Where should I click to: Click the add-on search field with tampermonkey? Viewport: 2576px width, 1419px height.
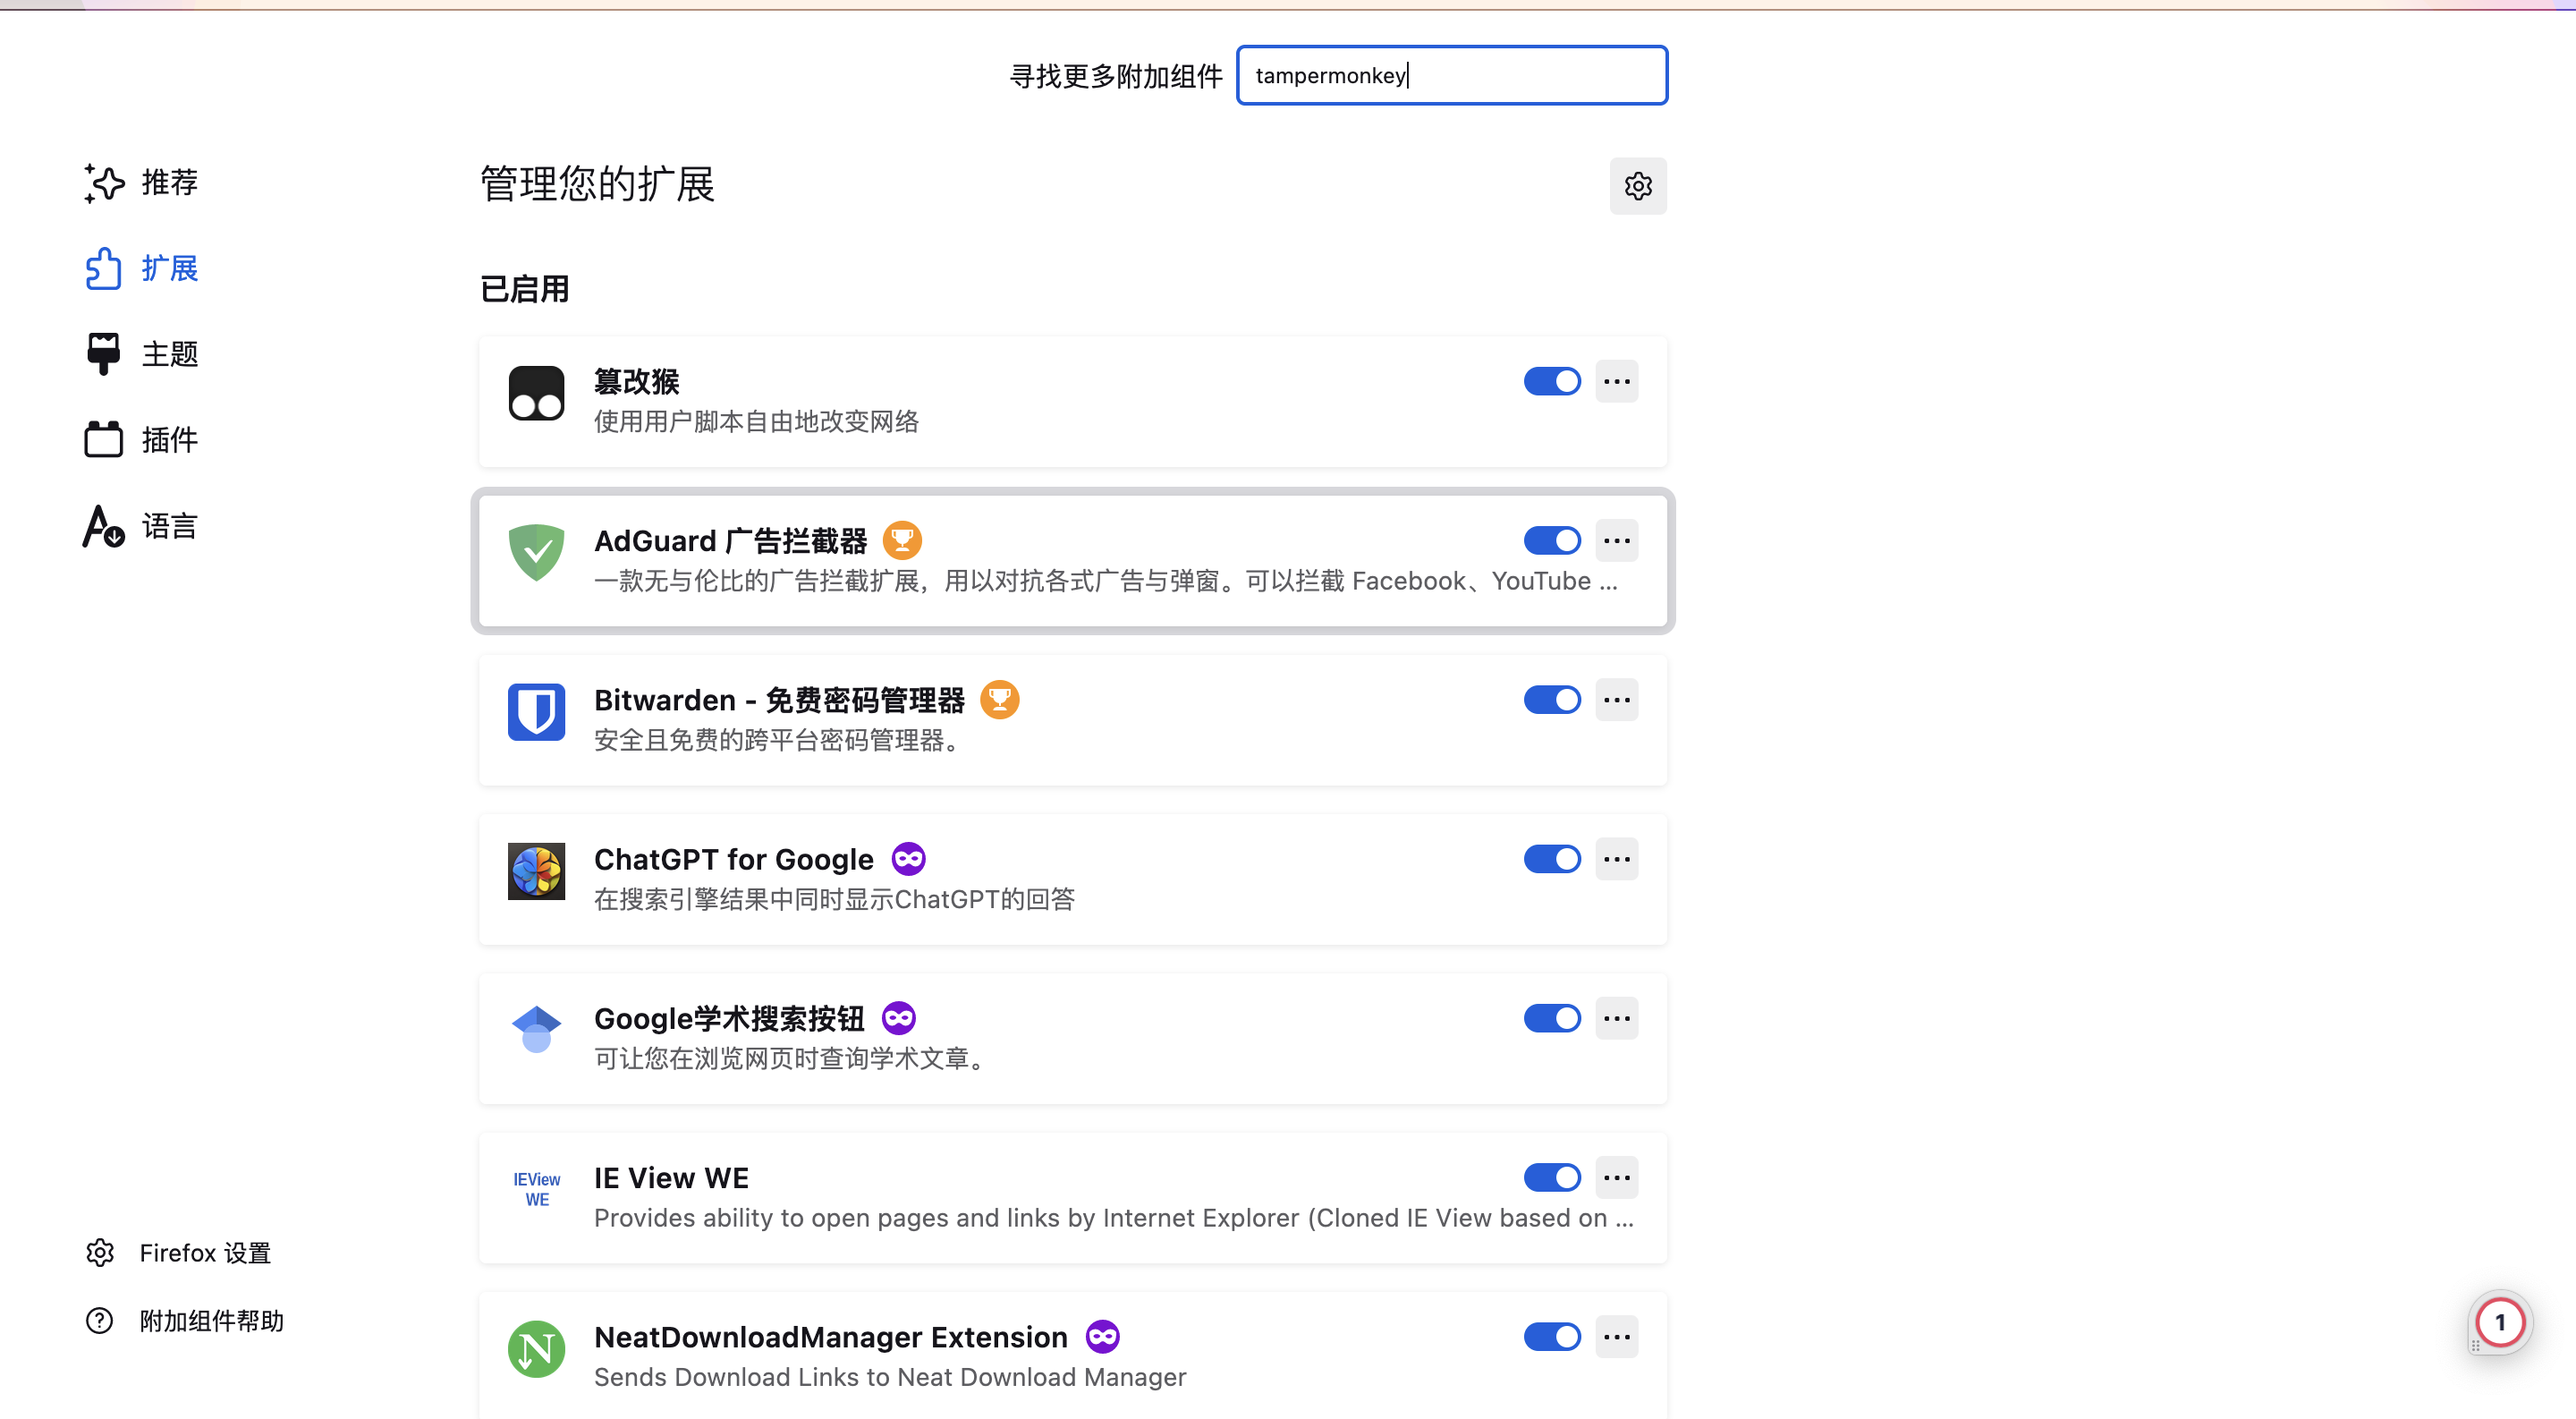pos(1451,75)
